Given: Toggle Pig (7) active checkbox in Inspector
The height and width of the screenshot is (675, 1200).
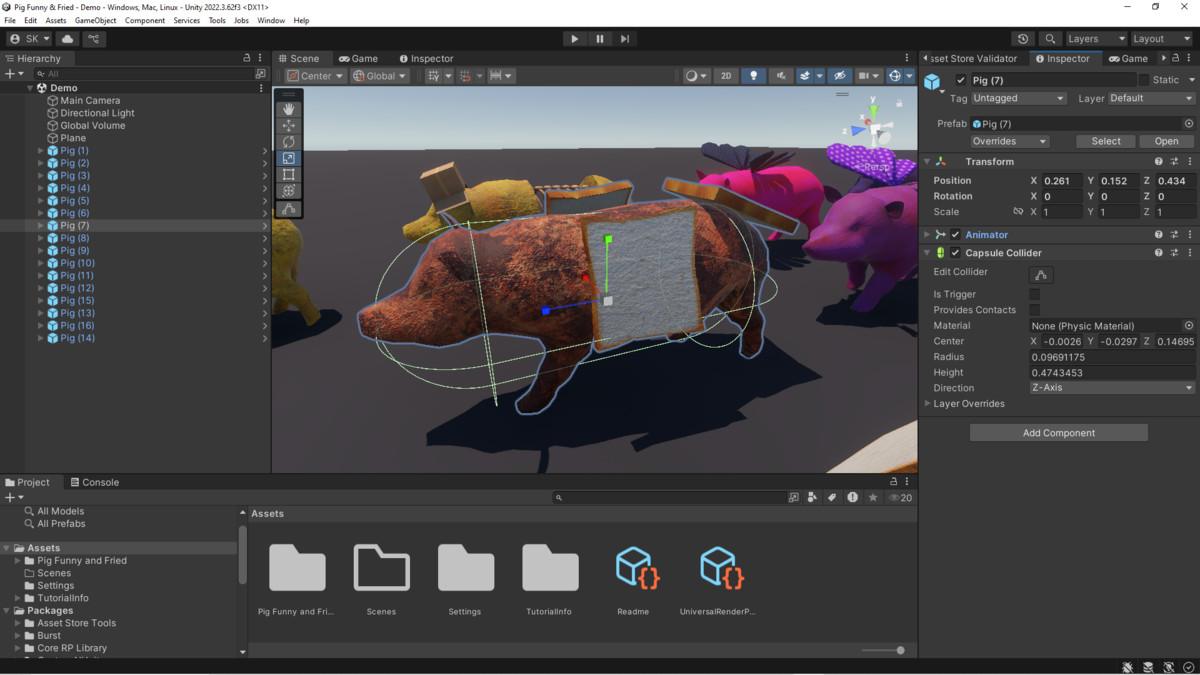Looking at the screenshot, I should 961,80.
